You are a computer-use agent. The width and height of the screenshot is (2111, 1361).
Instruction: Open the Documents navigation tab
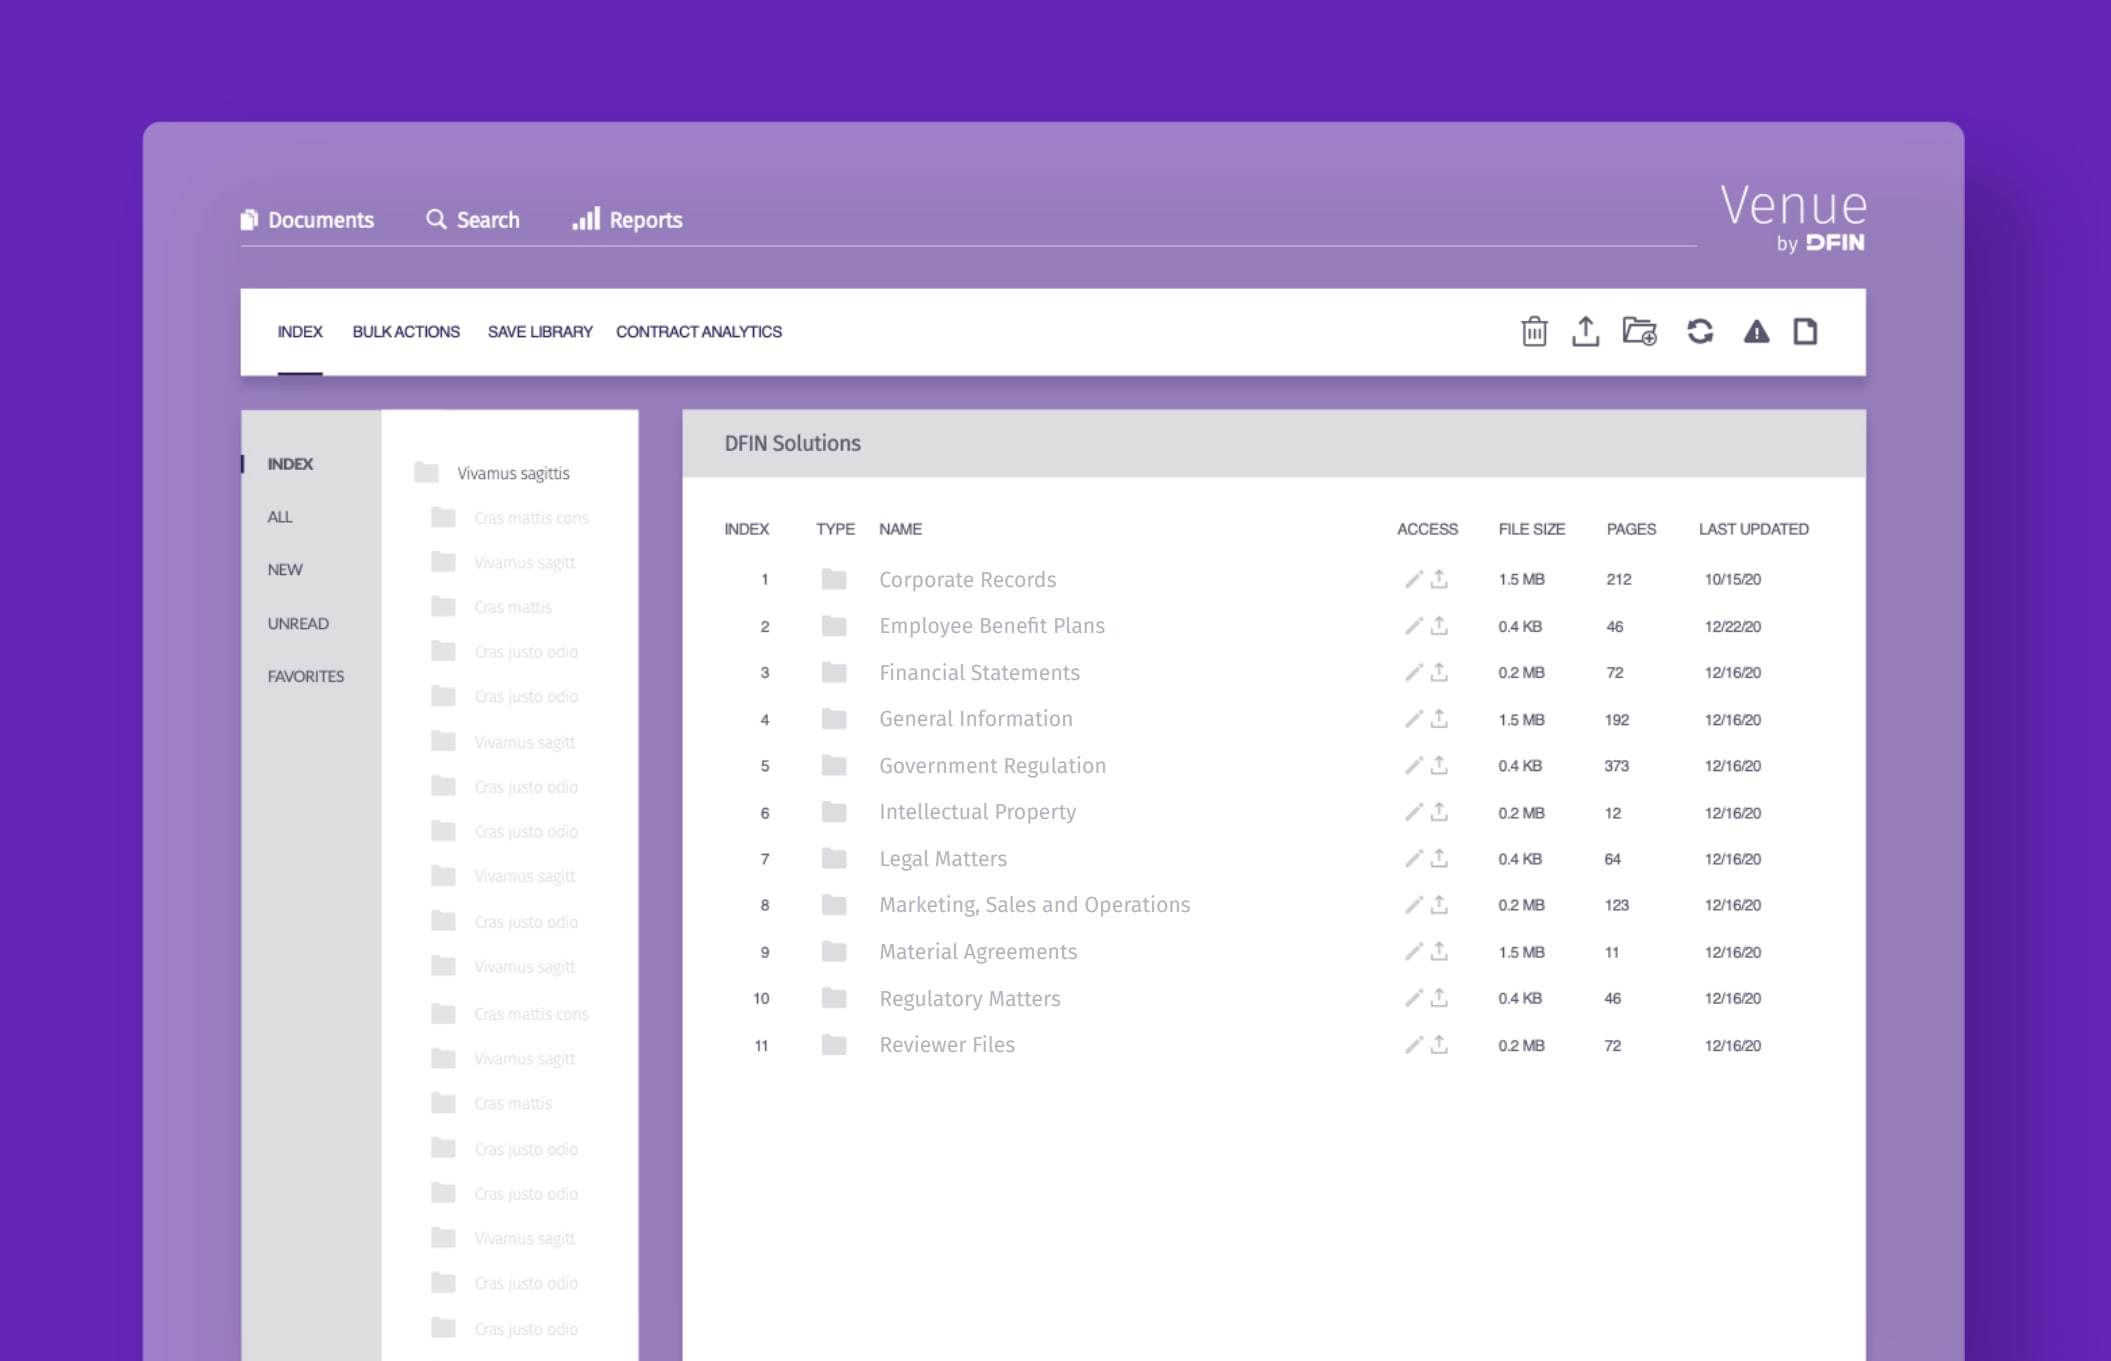307,220
